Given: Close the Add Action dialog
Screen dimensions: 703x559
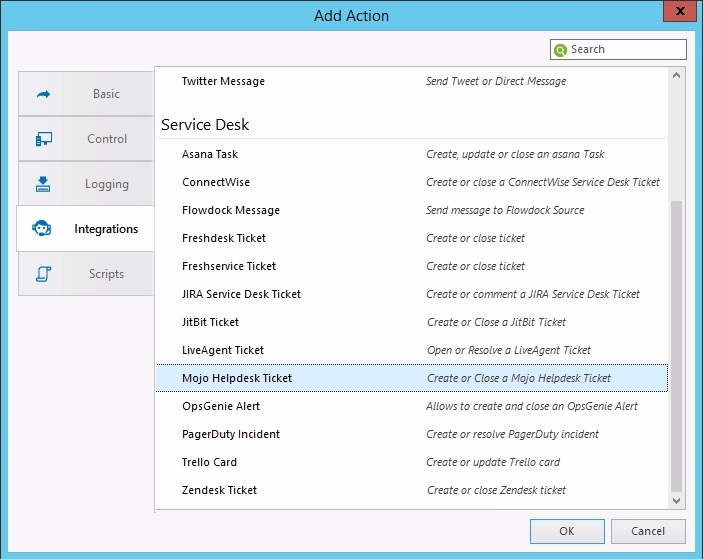Looking at the screenshot, I should coord(680,11).
